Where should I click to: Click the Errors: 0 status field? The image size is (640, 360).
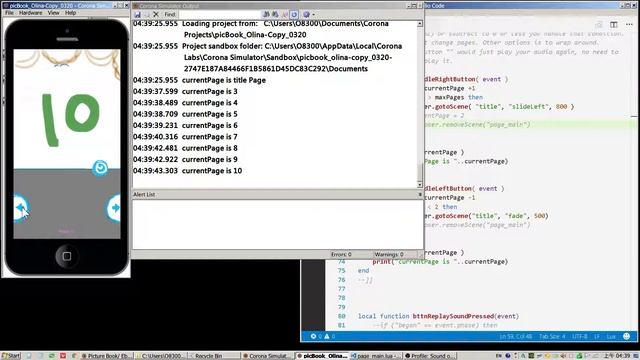[x=341, y=254]
